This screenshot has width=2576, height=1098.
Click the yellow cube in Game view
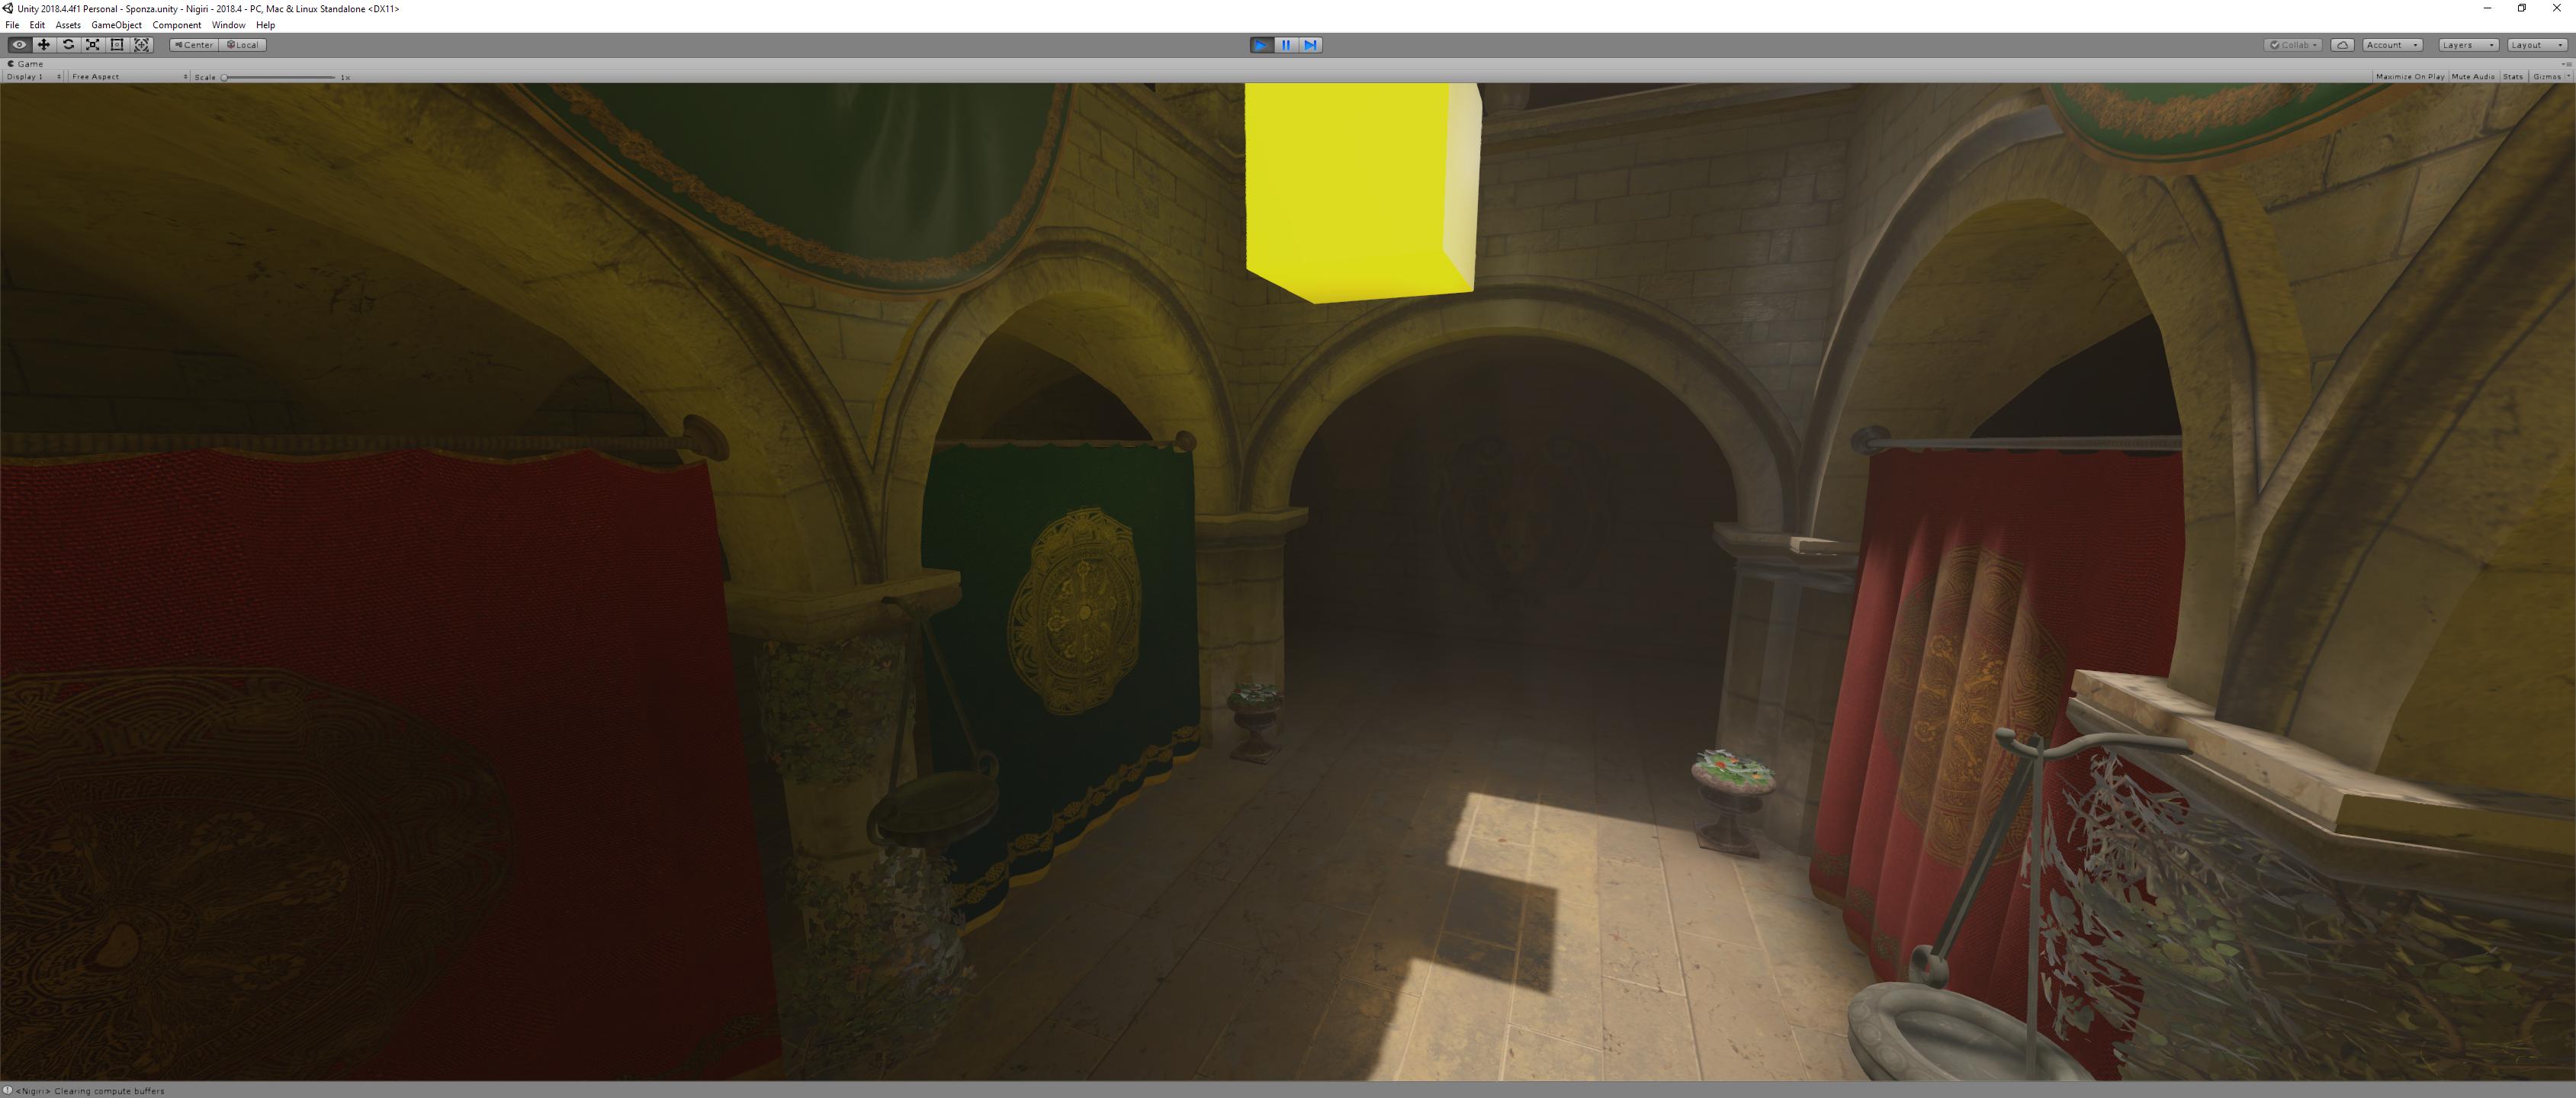pos(1362,192)
